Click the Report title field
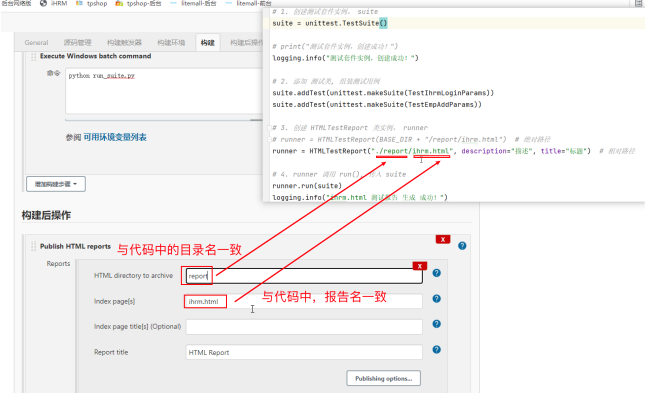Viewport: 645px width, 393px height. coord(304,352)
